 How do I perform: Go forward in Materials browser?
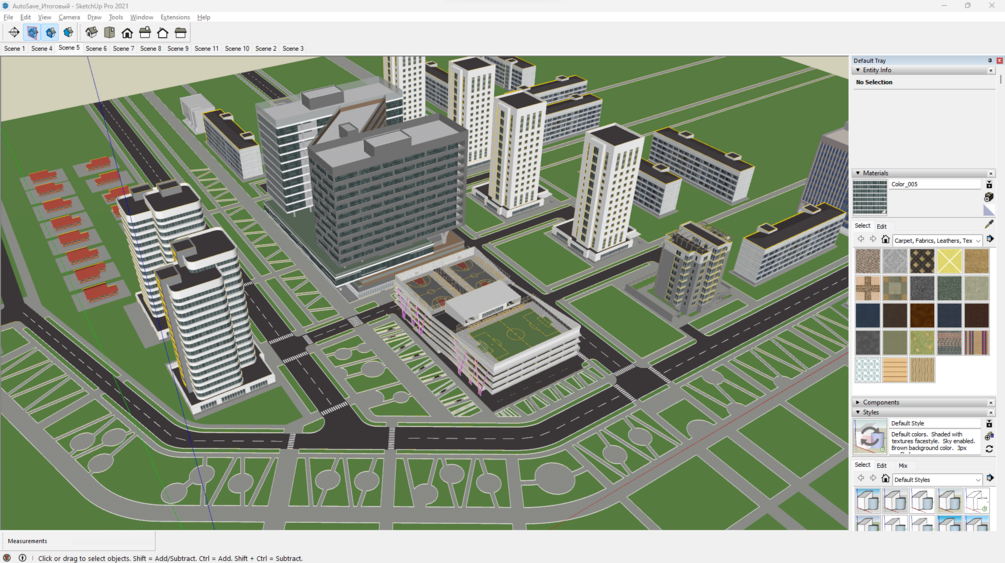(873, 240)
